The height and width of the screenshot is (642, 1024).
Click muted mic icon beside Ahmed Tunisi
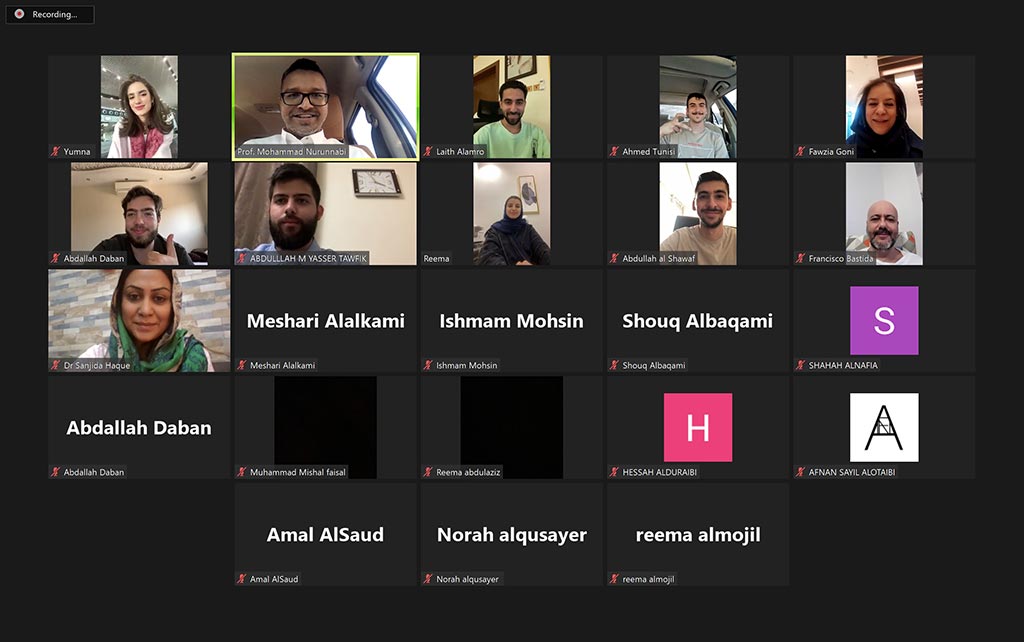(x=615, y=152)
